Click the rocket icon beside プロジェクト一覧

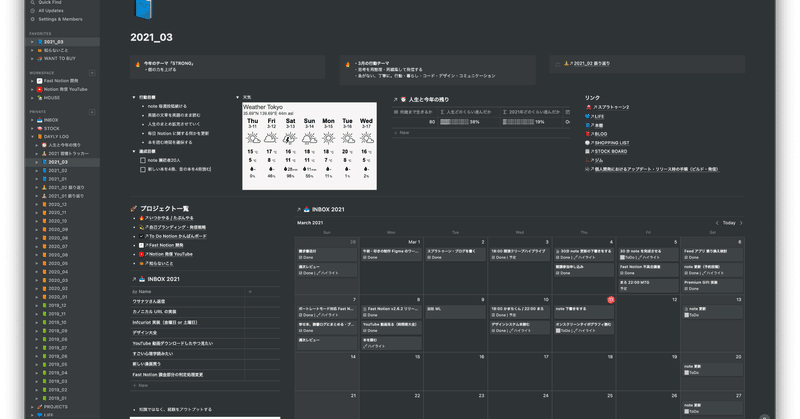[134, 208]
